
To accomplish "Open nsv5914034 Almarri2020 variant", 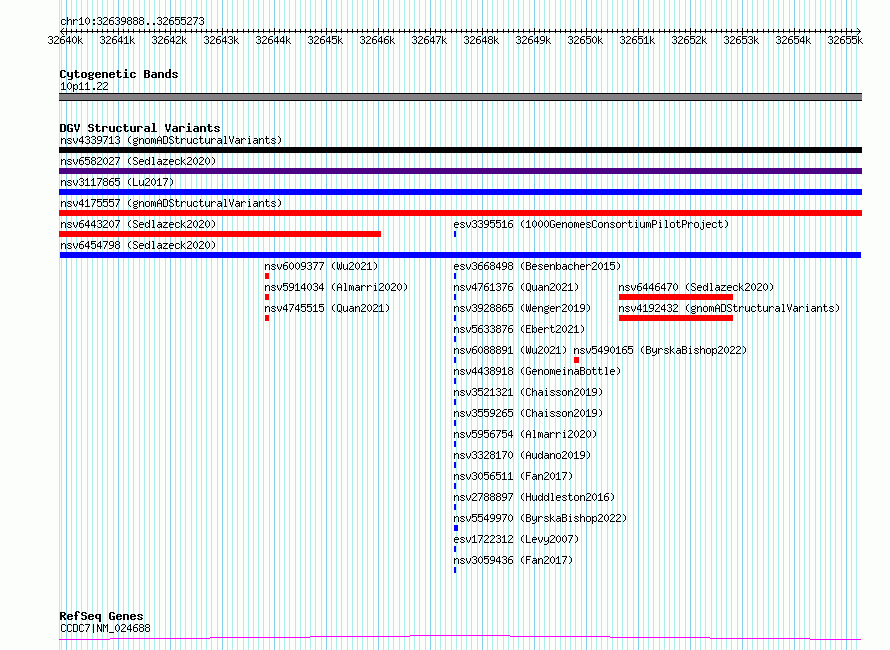I will [336, 287].
